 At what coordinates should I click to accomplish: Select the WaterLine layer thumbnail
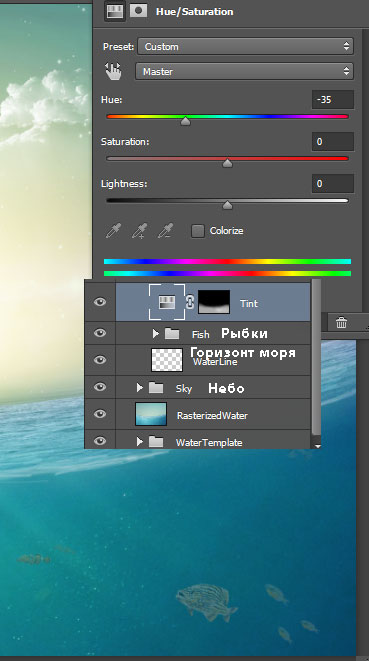pyautogui.click(x=167, y=360)
